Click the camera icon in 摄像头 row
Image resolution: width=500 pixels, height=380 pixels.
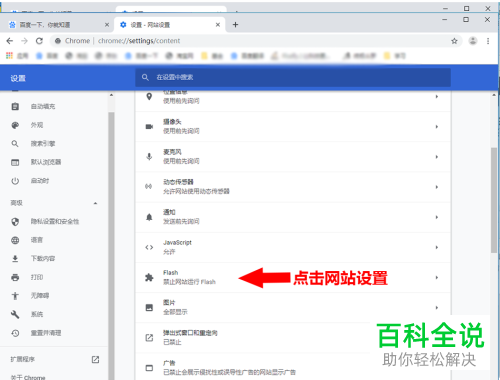(149, 127)
